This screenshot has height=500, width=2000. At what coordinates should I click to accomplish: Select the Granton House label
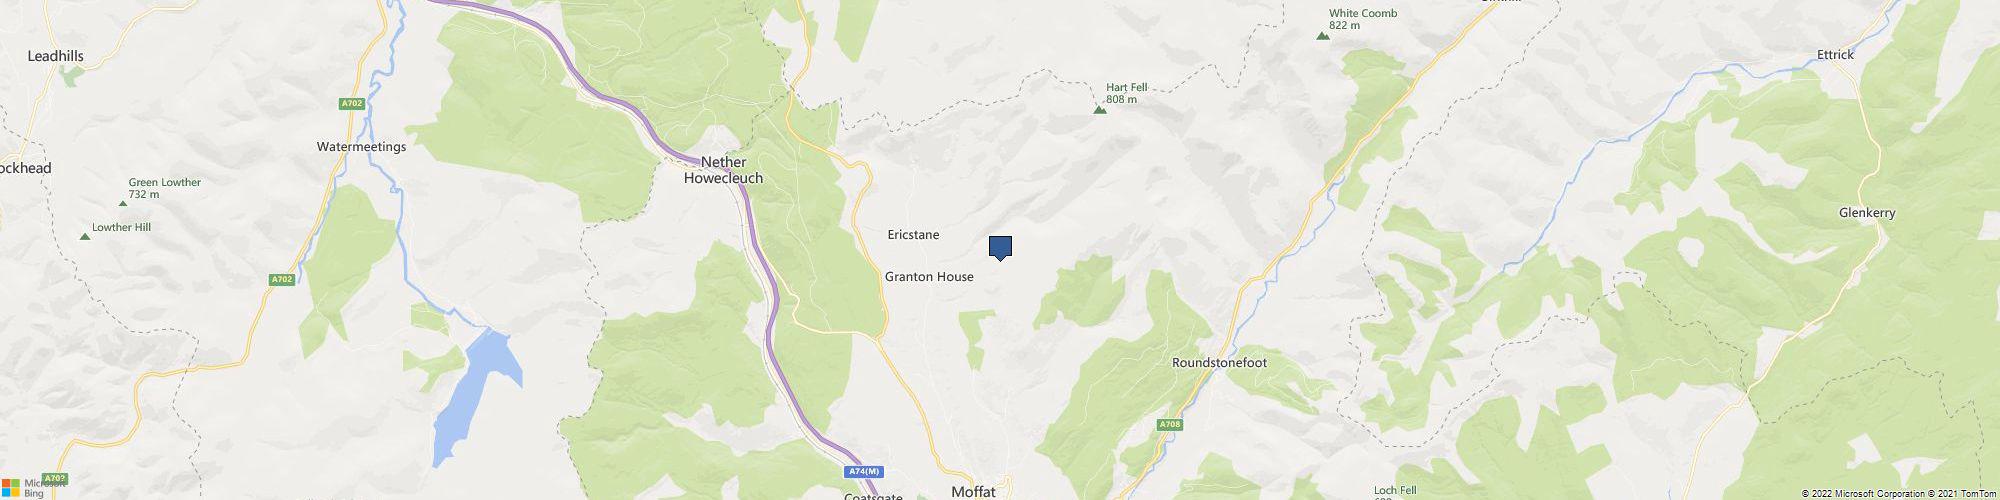point(929,277)
